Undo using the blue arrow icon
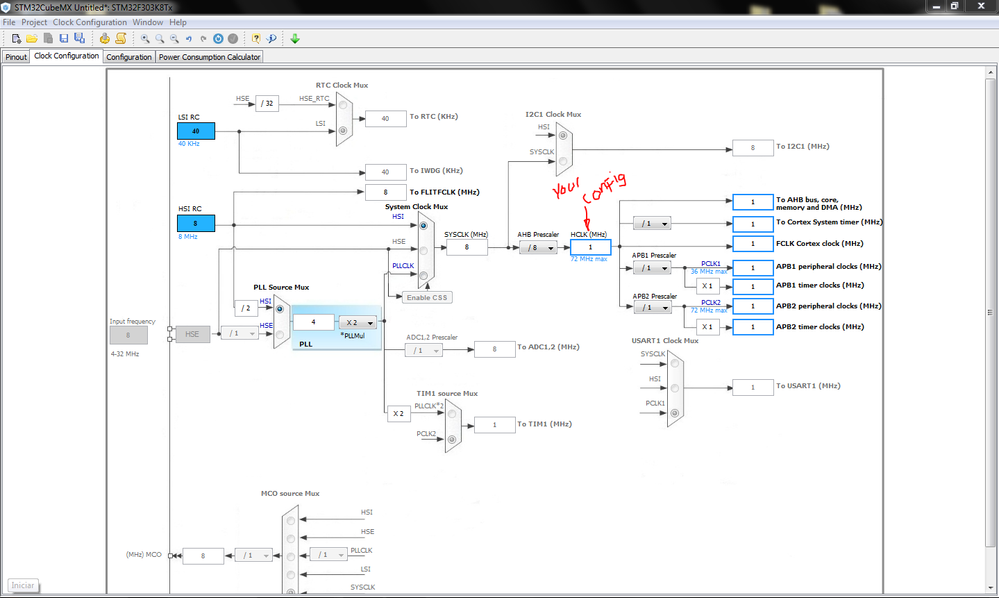 click(x=189, y=39)
